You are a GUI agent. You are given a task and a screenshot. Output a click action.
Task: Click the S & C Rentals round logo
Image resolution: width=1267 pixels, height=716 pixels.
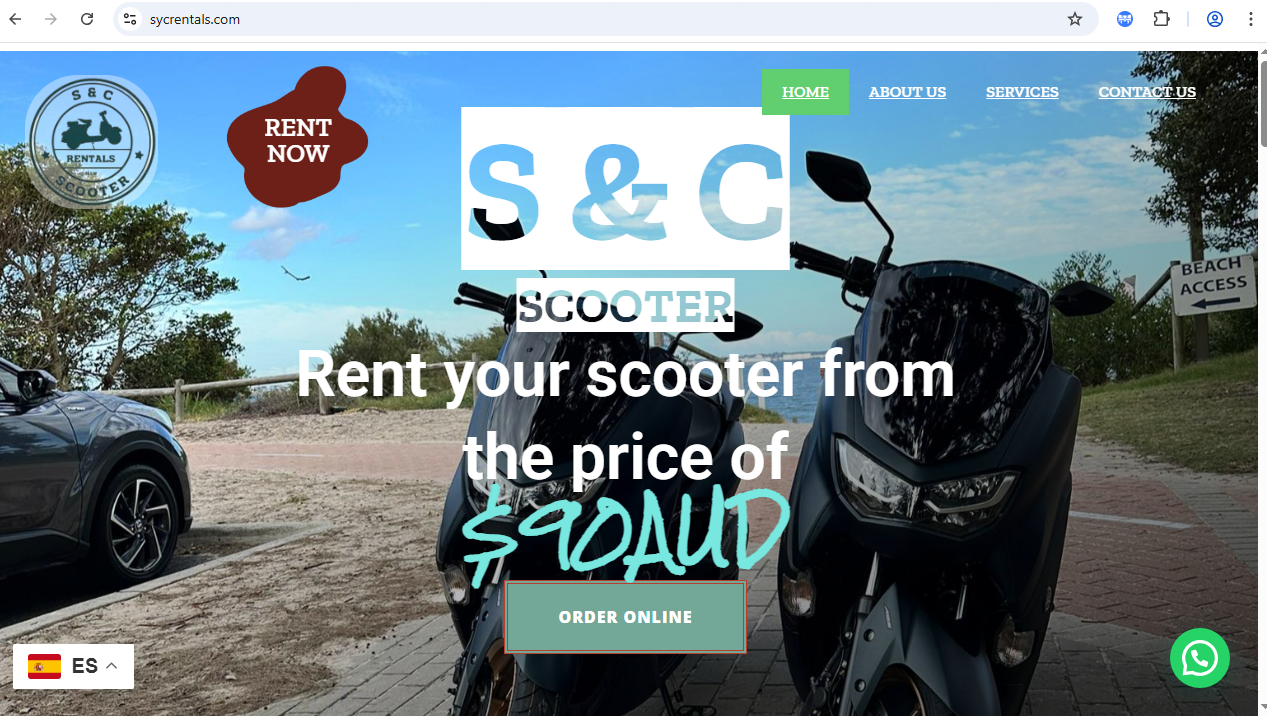[92, 142]
